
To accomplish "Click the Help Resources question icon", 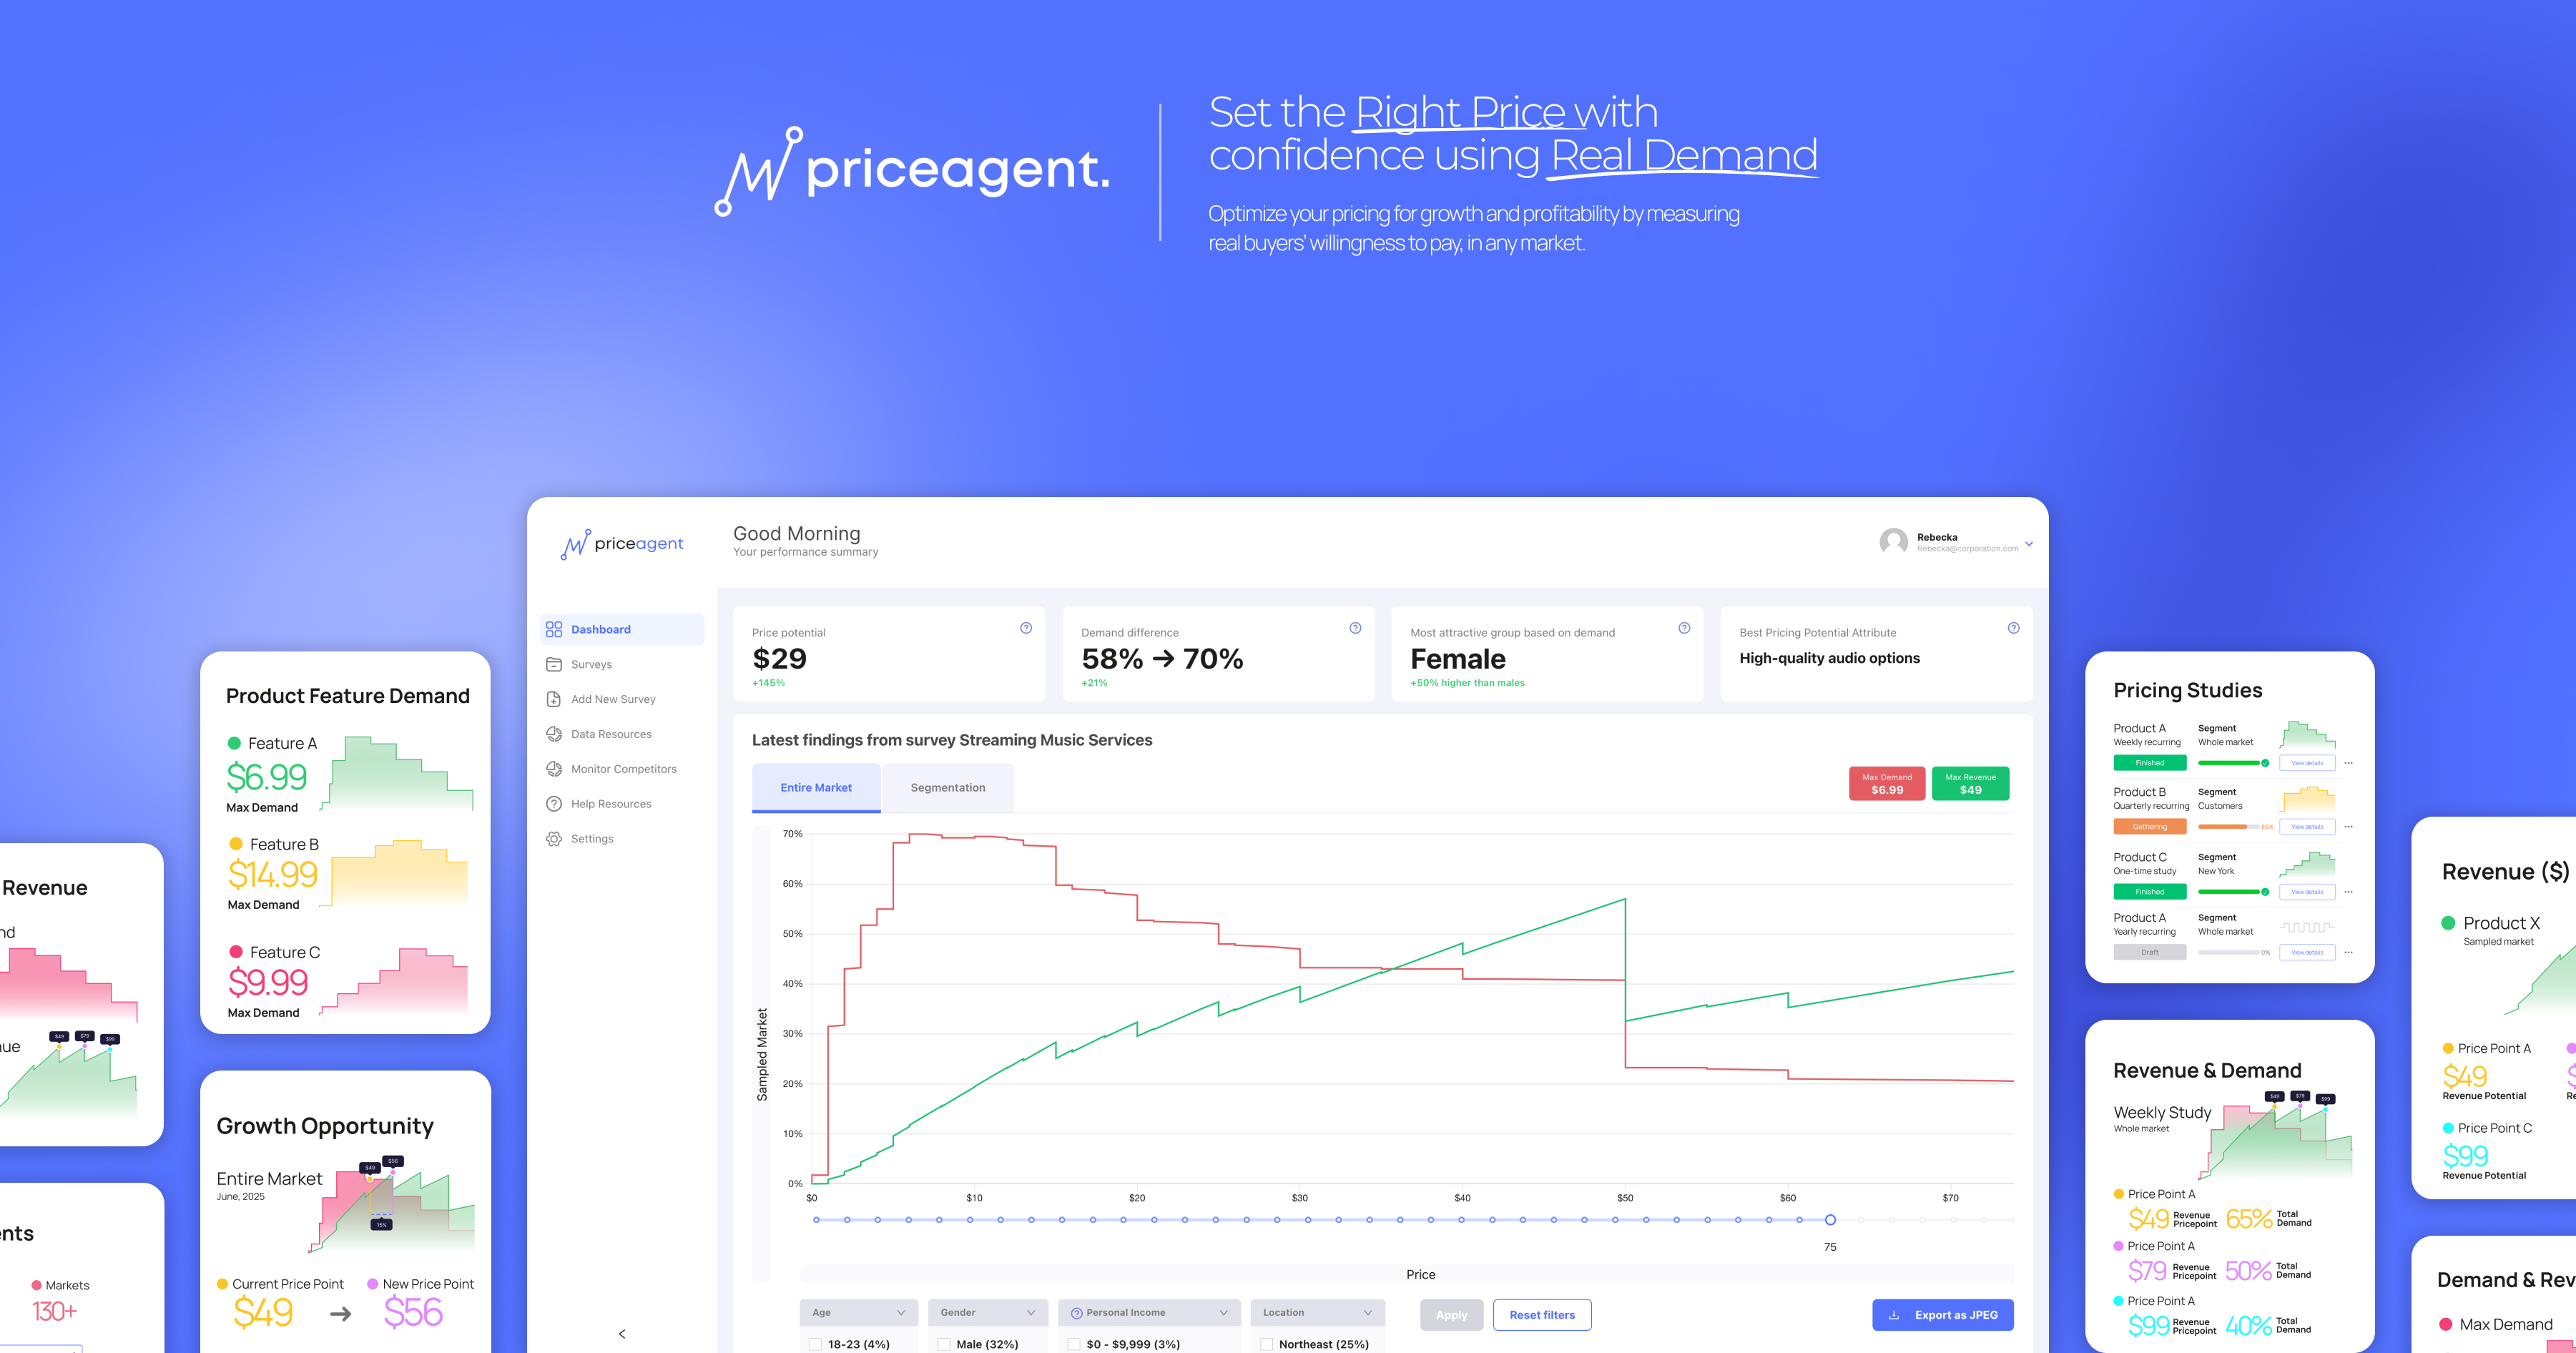I will pos(554,804).
